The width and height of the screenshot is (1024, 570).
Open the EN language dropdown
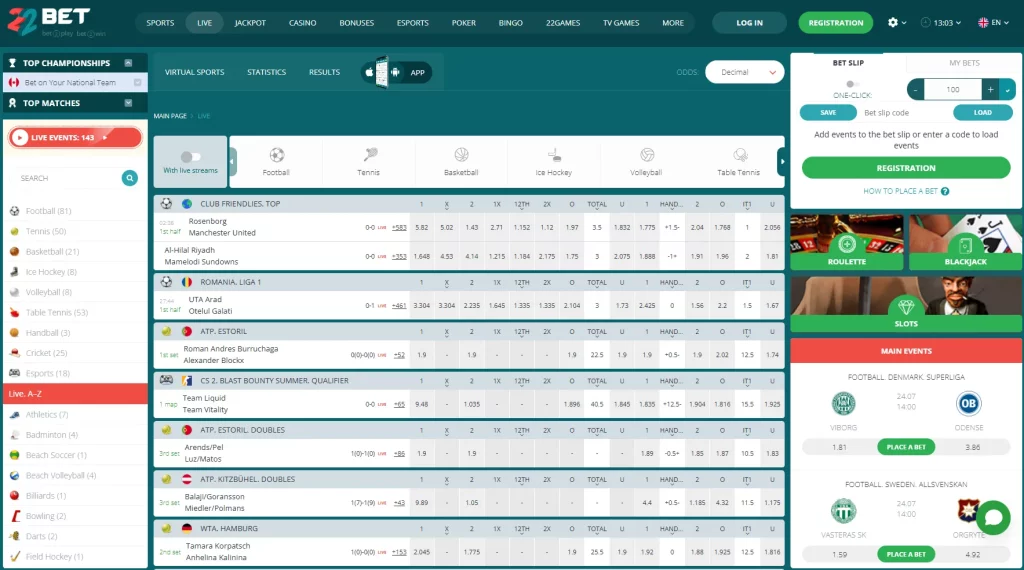coord(993,22)
